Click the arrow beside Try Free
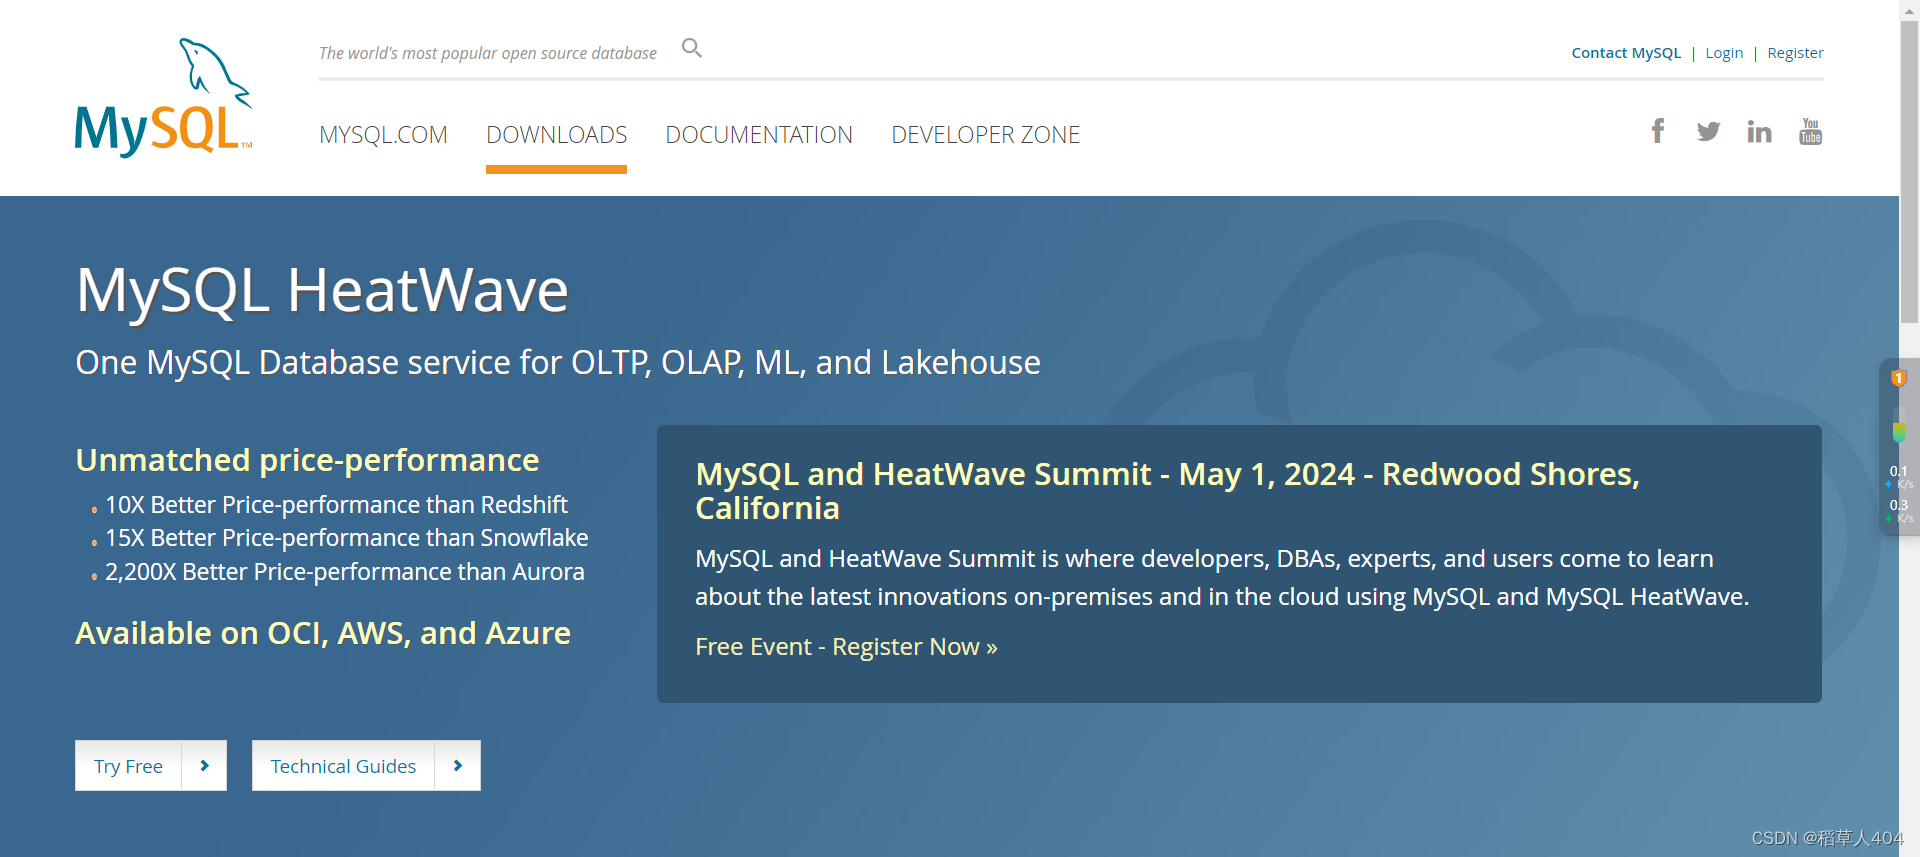 (x=204, y=766)
